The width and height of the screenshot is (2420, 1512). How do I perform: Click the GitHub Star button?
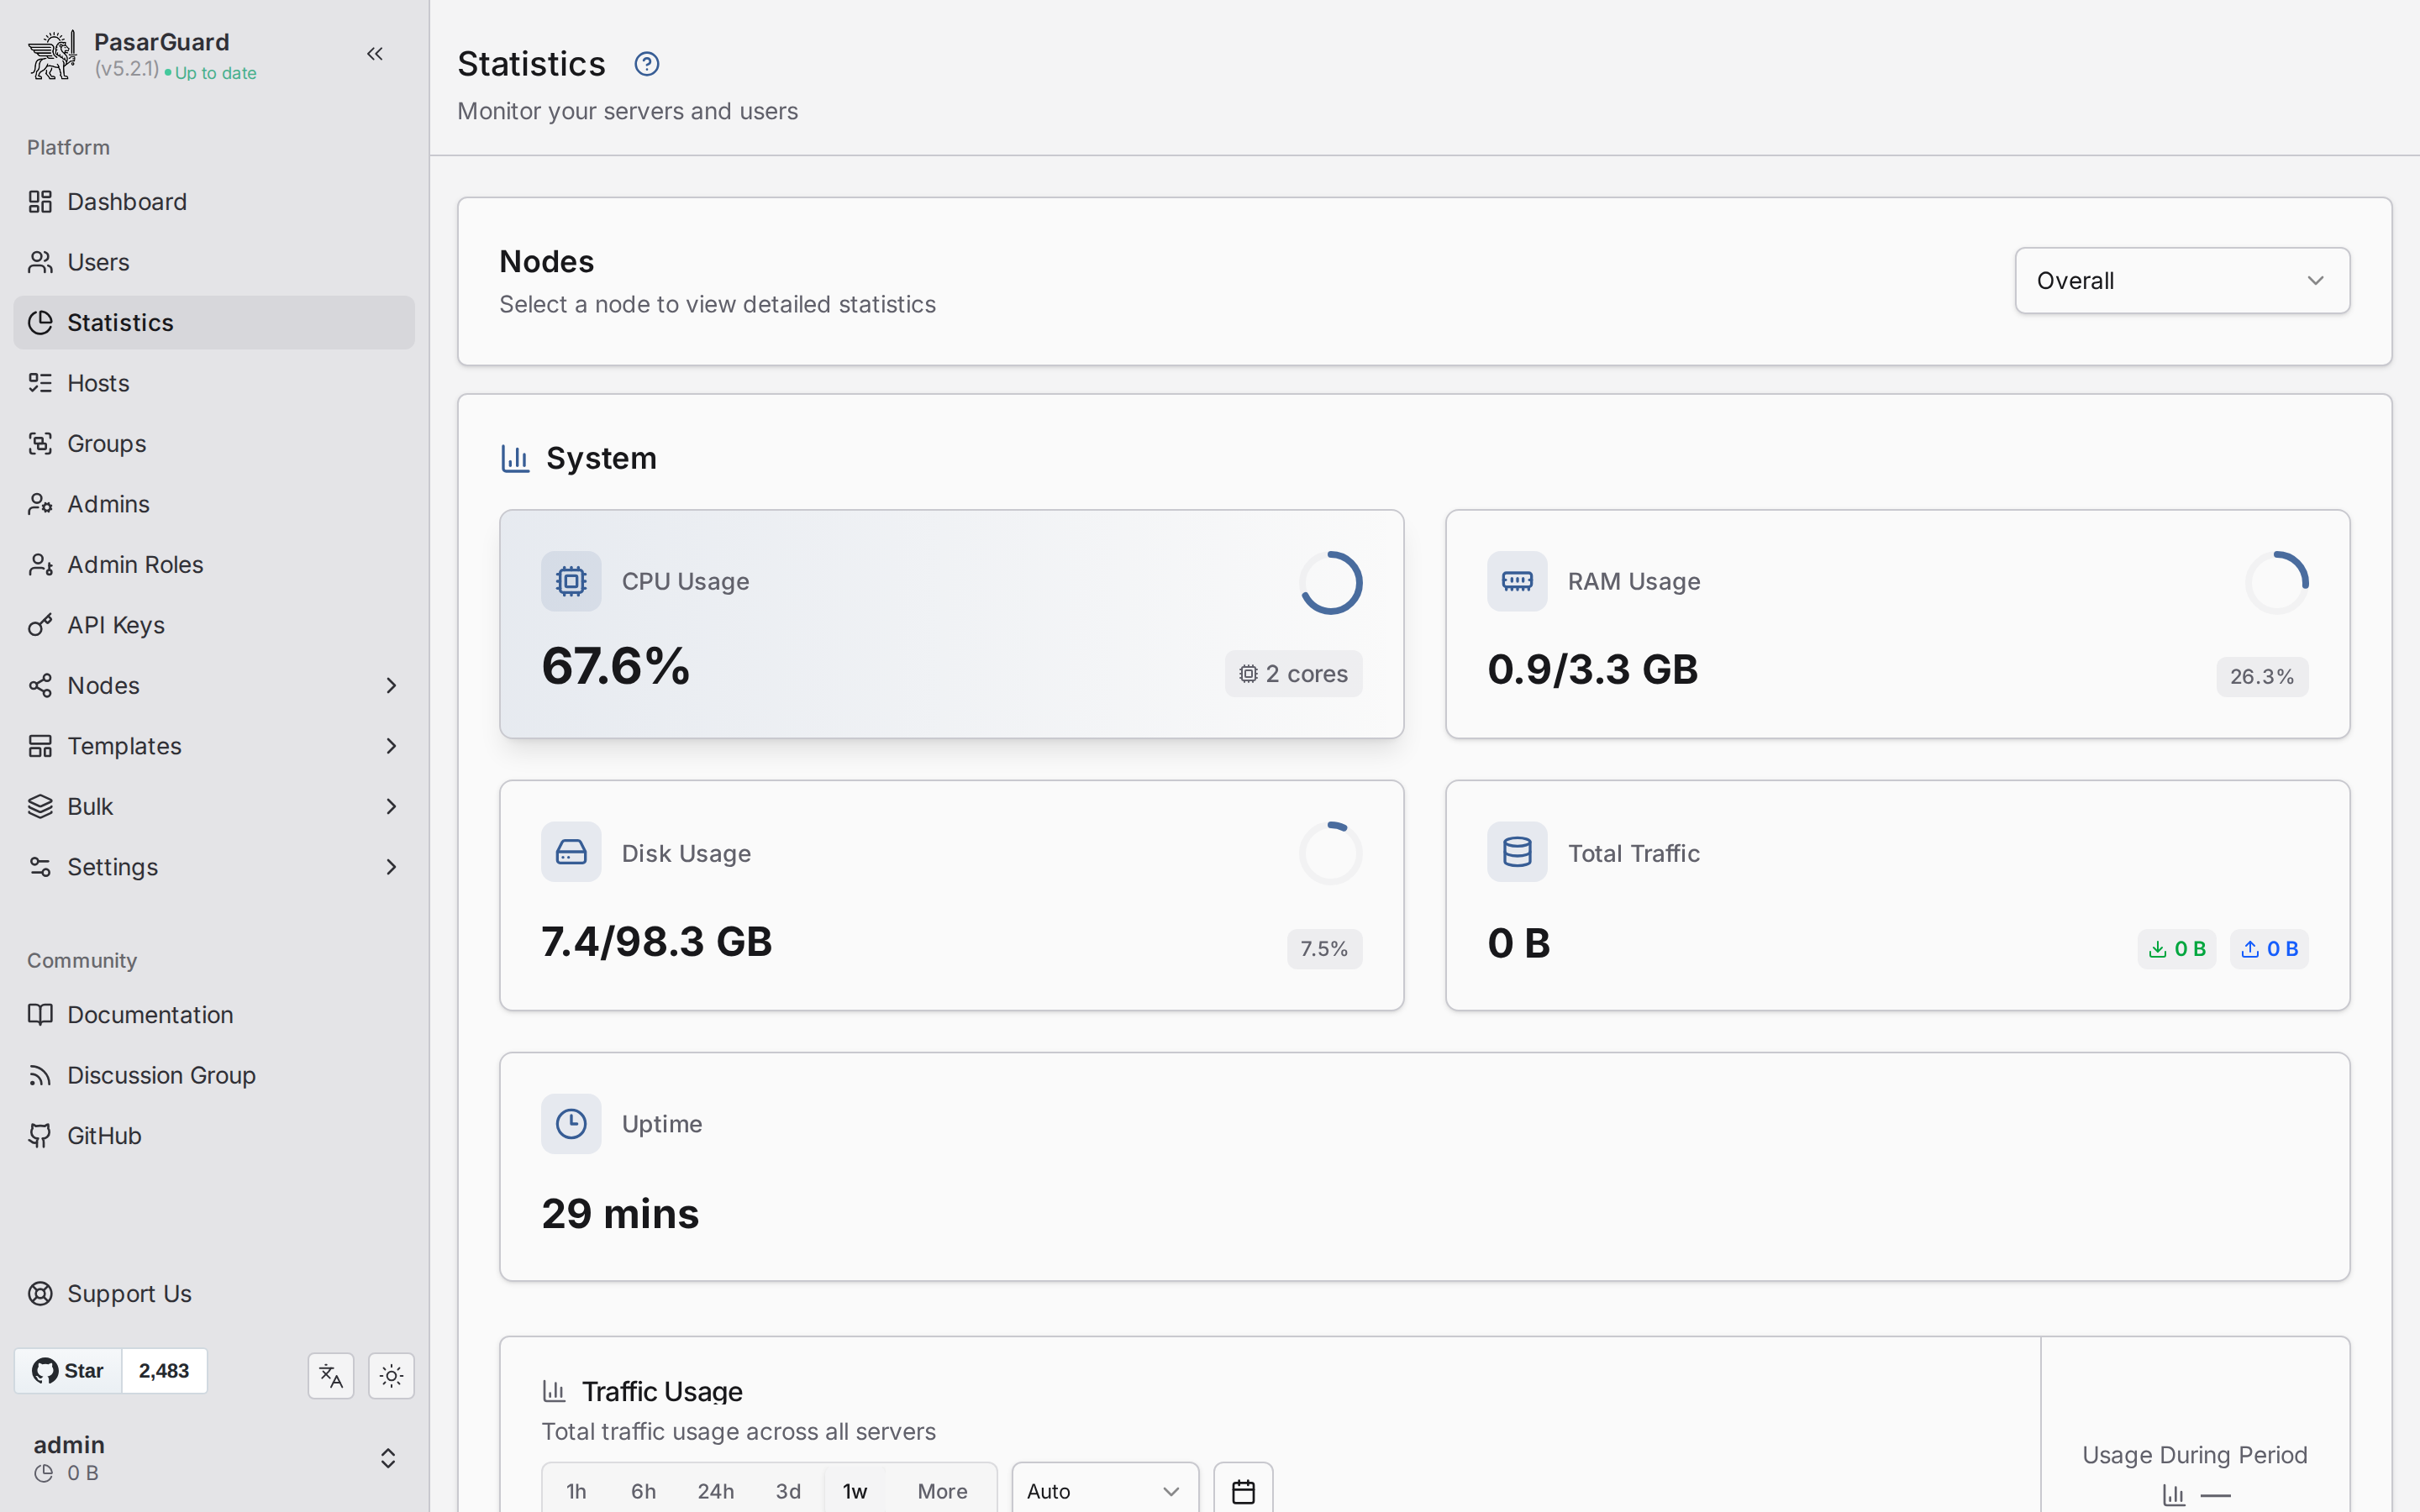(x=68, y=1371)
